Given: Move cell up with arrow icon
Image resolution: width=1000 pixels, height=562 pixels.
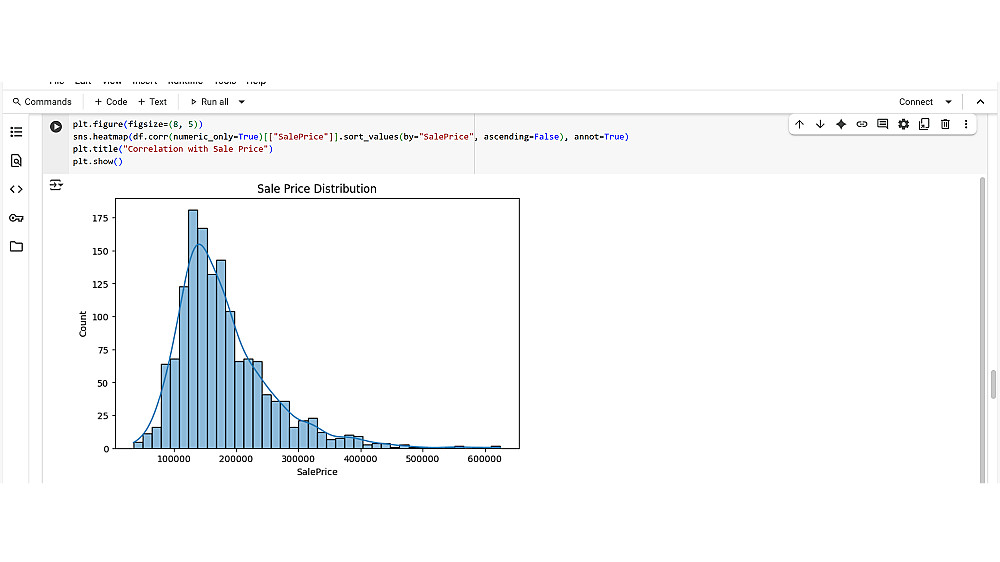Looking at the screenshot, I should 799,124.
